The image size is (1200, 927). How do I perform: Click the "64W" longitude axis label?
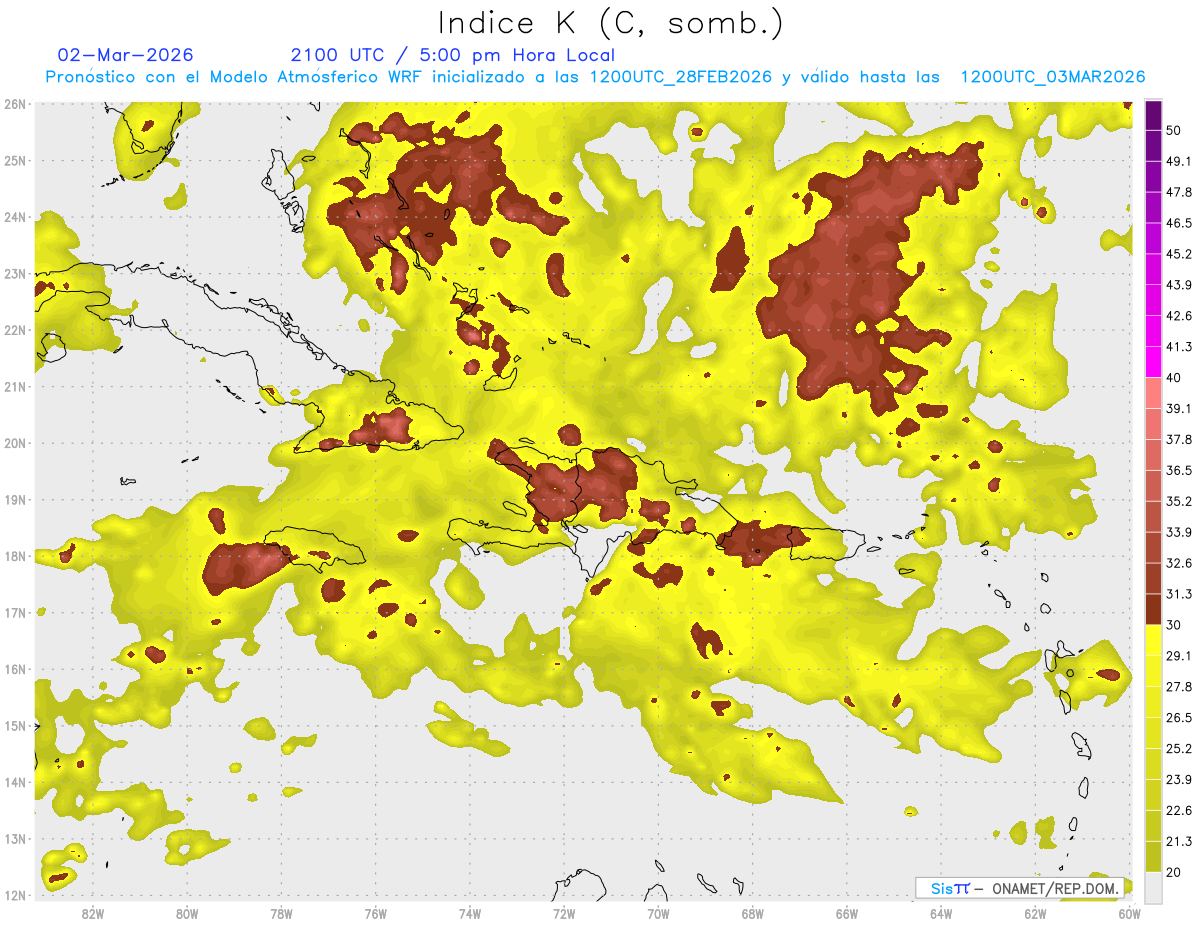[x=941, y=914]
